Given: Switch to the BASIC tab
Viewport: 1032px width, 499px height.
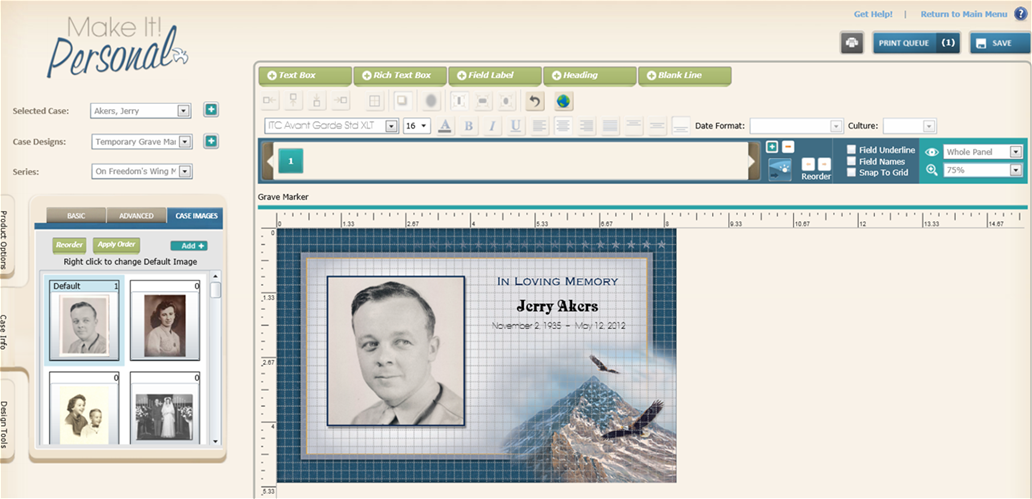Looking at the screenshot, I should pos(76,215).
